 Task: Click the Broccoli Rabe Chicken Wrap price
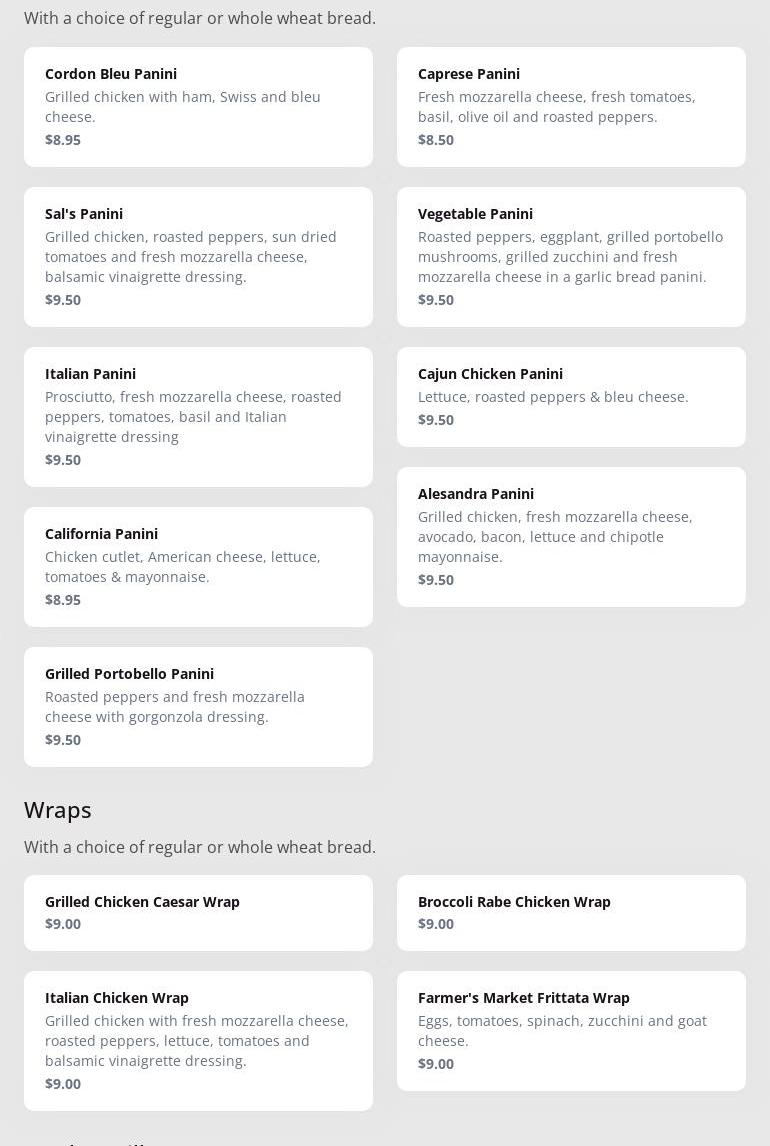click(436, 924)
